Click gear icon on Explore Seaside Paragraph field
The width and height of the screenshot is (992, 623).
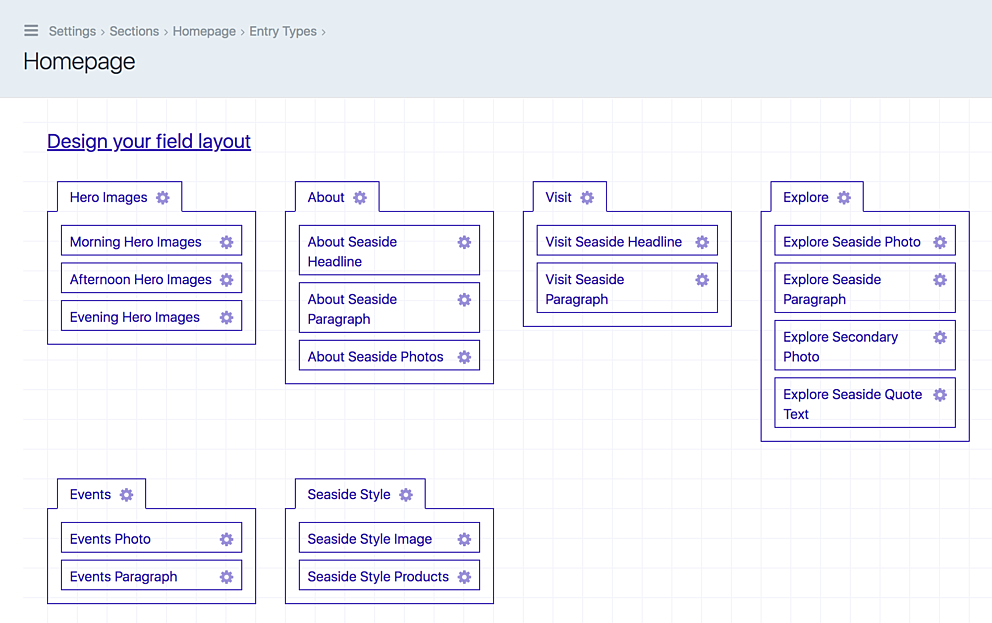point(940,280)
